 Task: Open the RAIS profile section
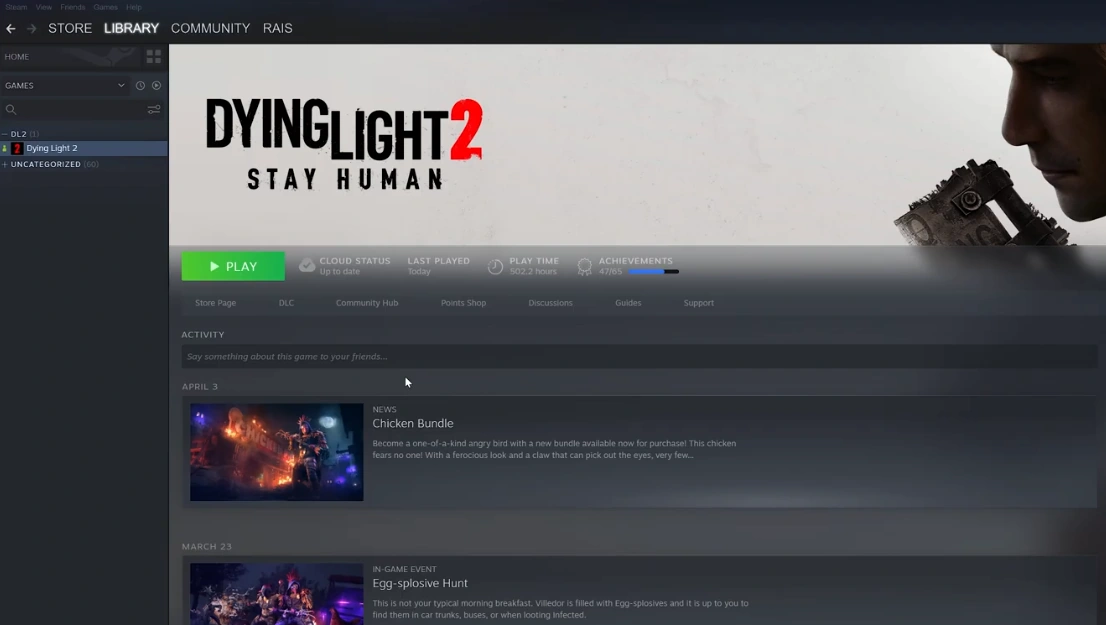pyautogui.click(x=277, y=28)
